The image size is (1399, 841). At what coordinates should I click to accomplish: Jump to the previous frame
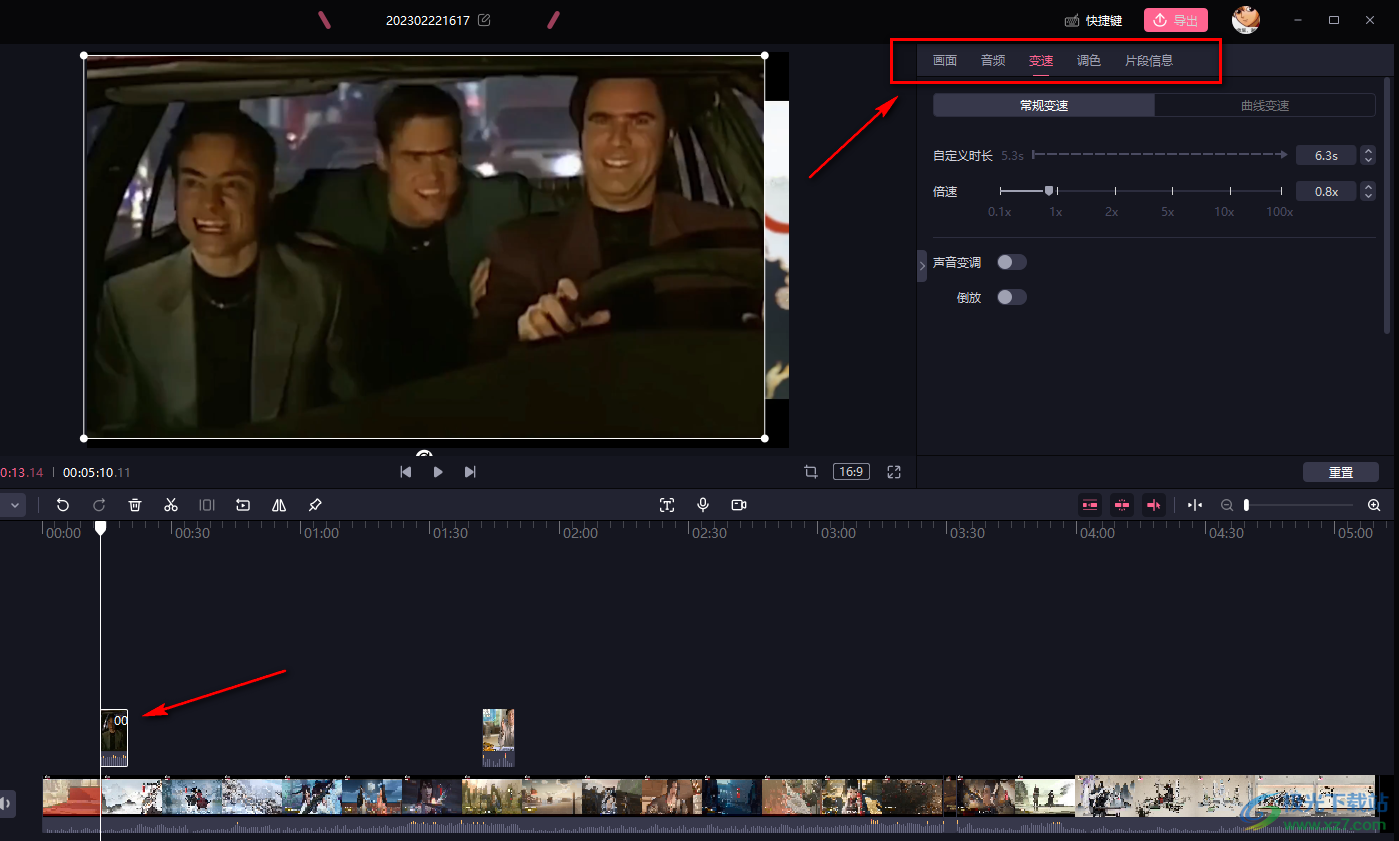pyautogui.click(x=405, y=472)
